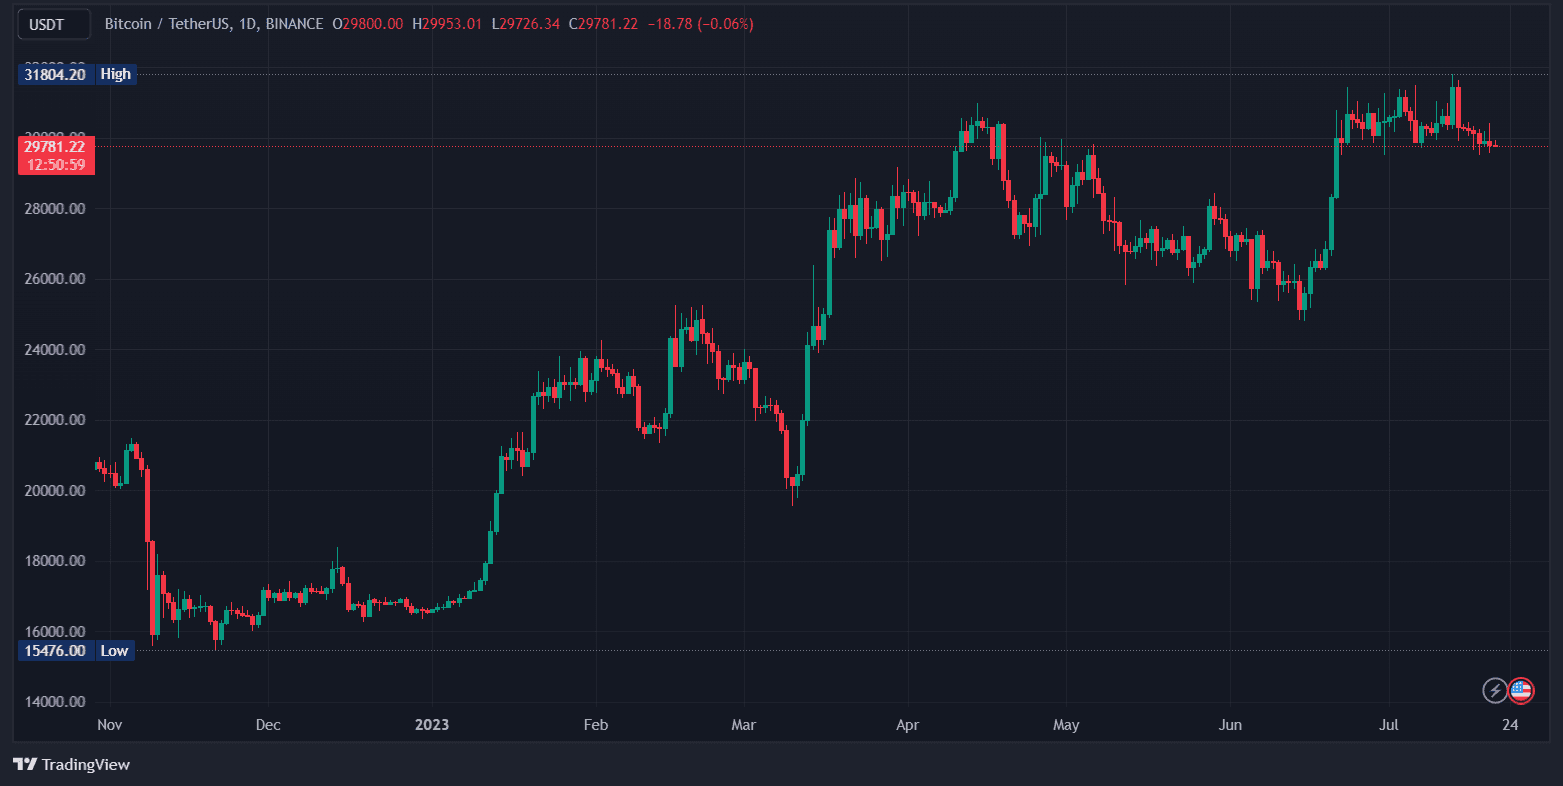The width and height of the screenshot is (1563, 786).
Task: Click the 18000.00 price axis label
Action: (55, 561)
